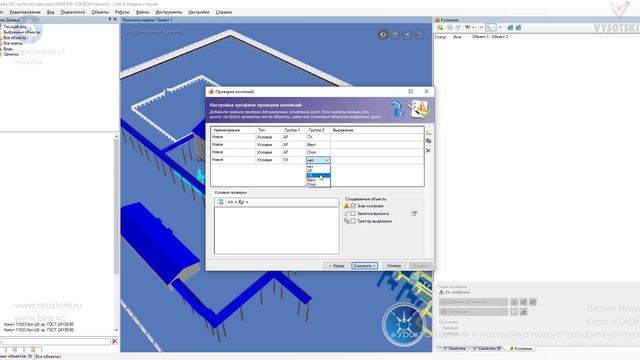Click the third view control icon in the 3D viewport
This screenshot has height=360, width=640.
pos(407,35)
